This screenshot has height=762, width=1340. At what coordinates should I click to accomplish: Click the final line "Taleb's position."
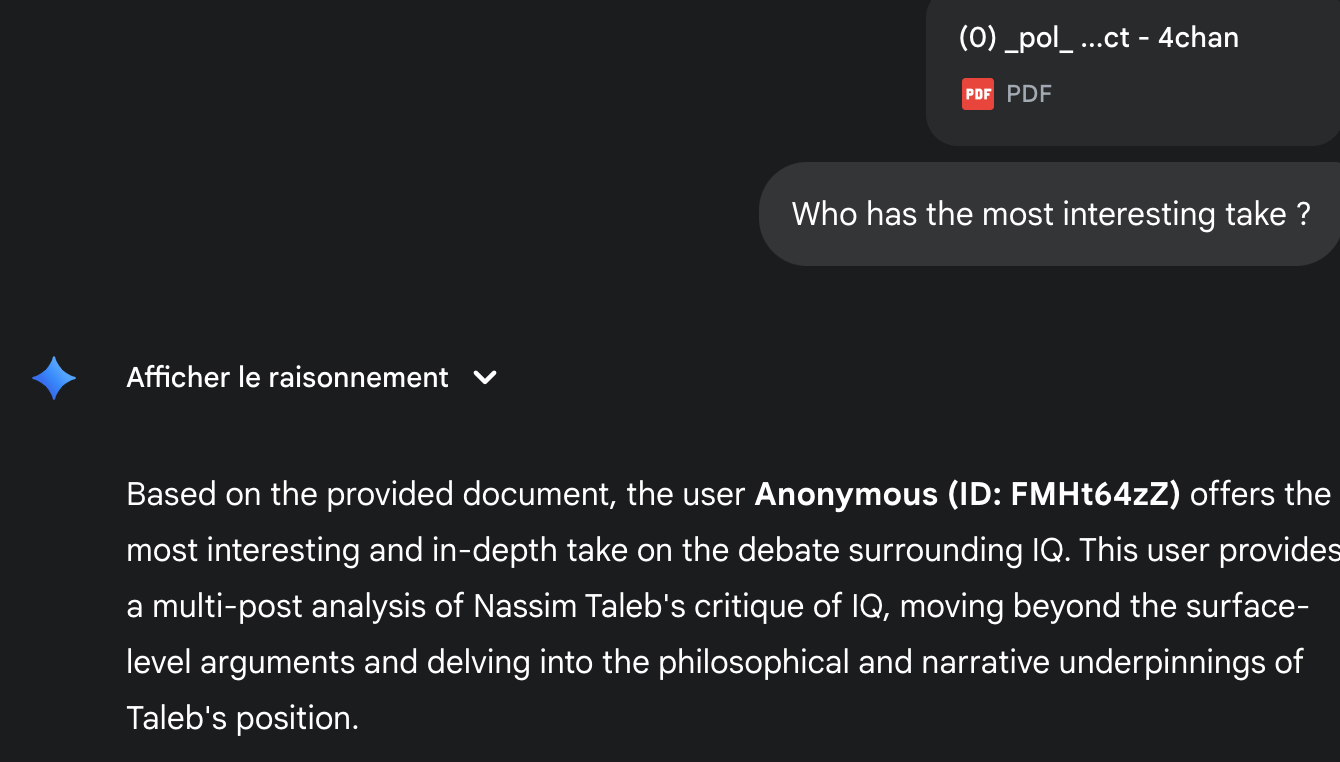coord(242,718)
